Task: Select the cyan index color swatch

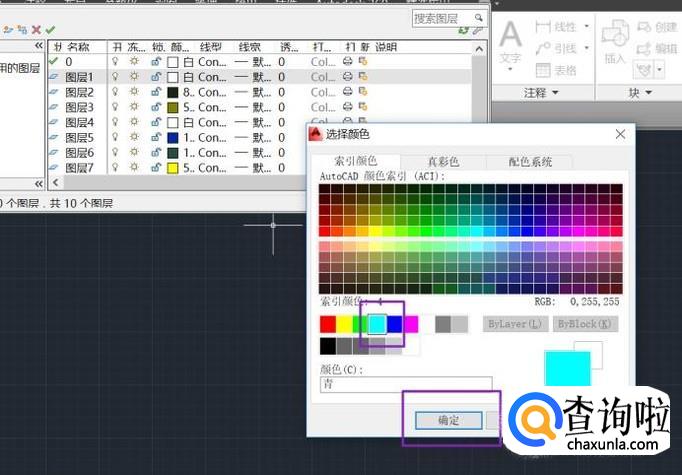Action: click(x=378, y=324)
